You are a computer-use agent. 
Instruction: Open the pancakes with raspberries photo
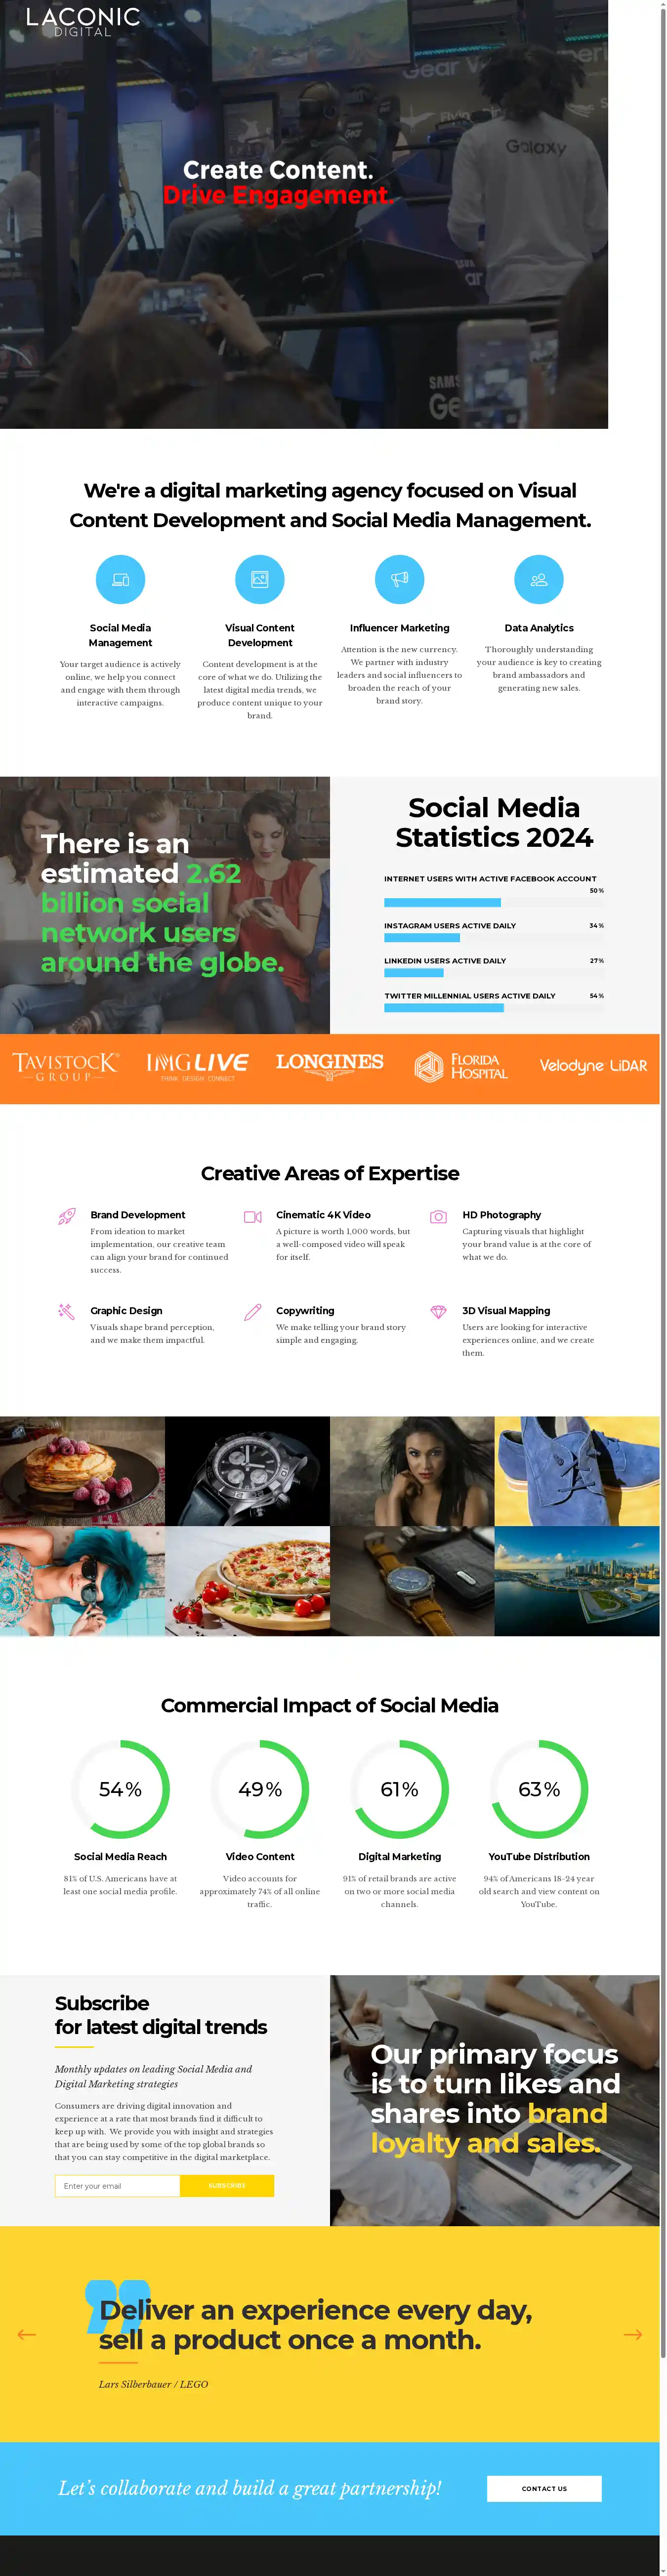[x=82, y=1470]
